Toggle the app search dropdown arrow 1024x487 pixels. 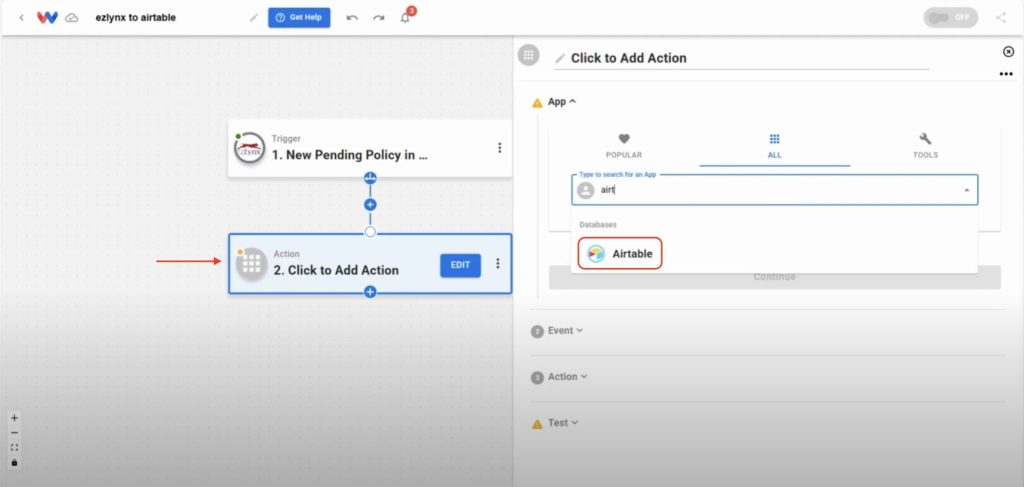[x=966, y=191]
